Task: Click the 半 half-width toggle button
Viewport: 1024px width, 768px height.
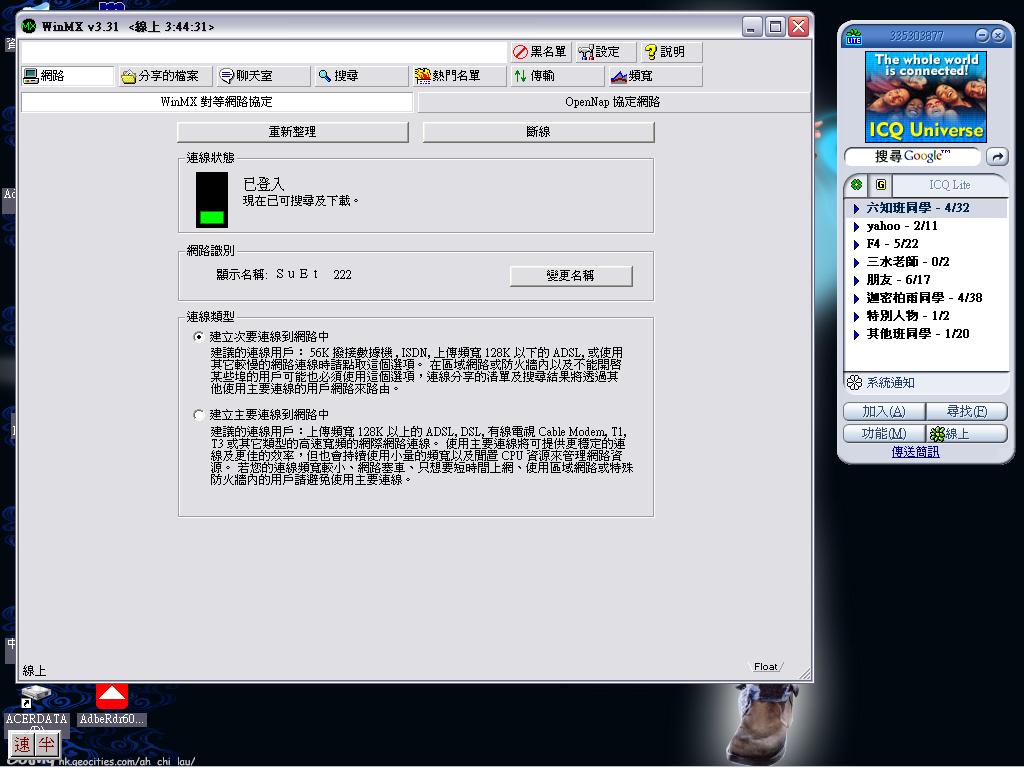Action: tap(46, 744)
